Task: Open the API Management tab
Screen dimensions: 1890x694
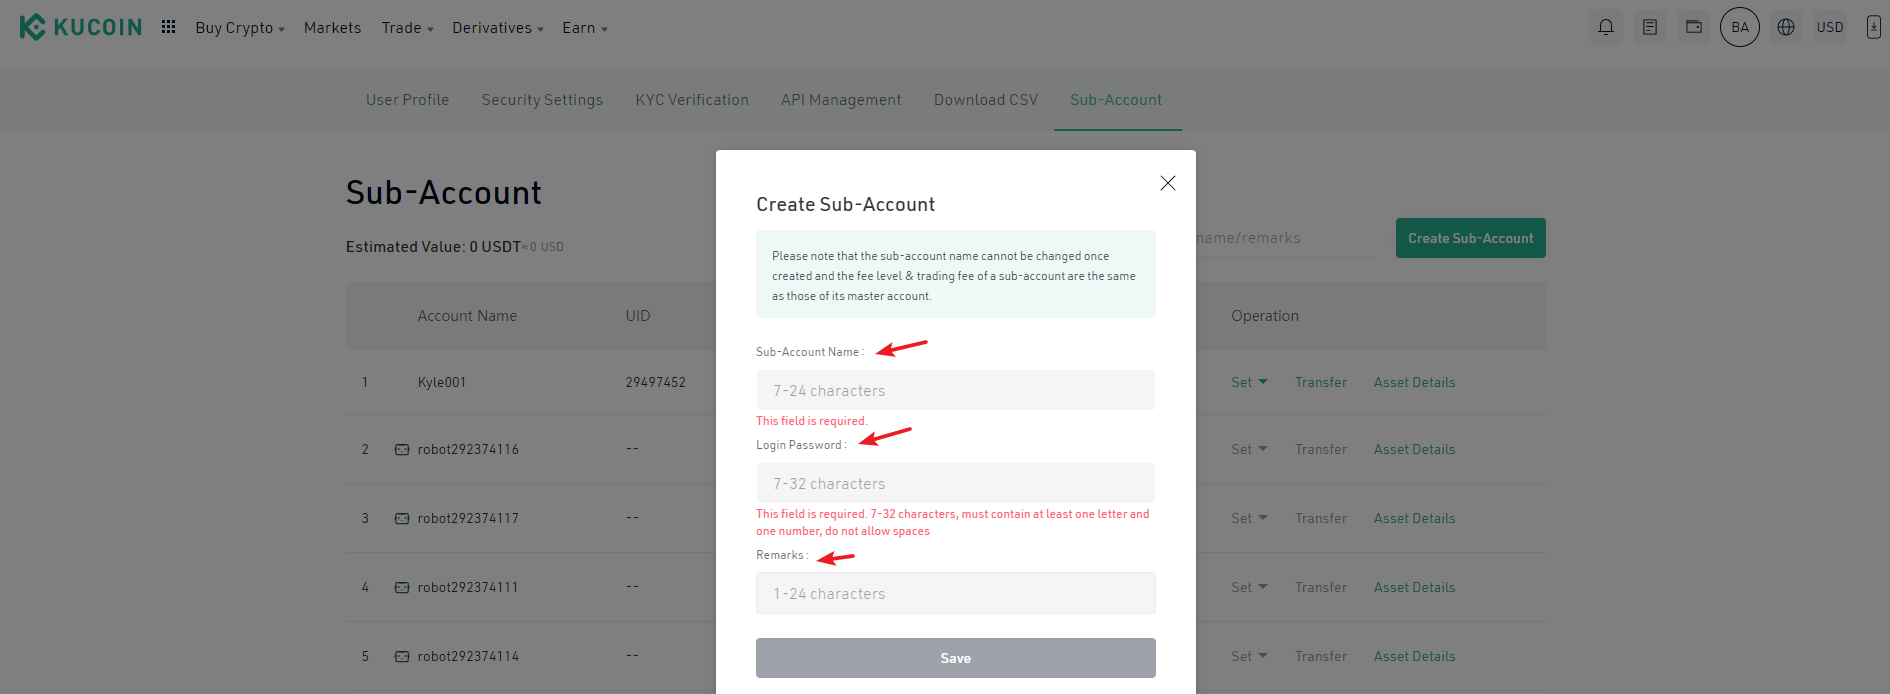Action: point(841,100)
